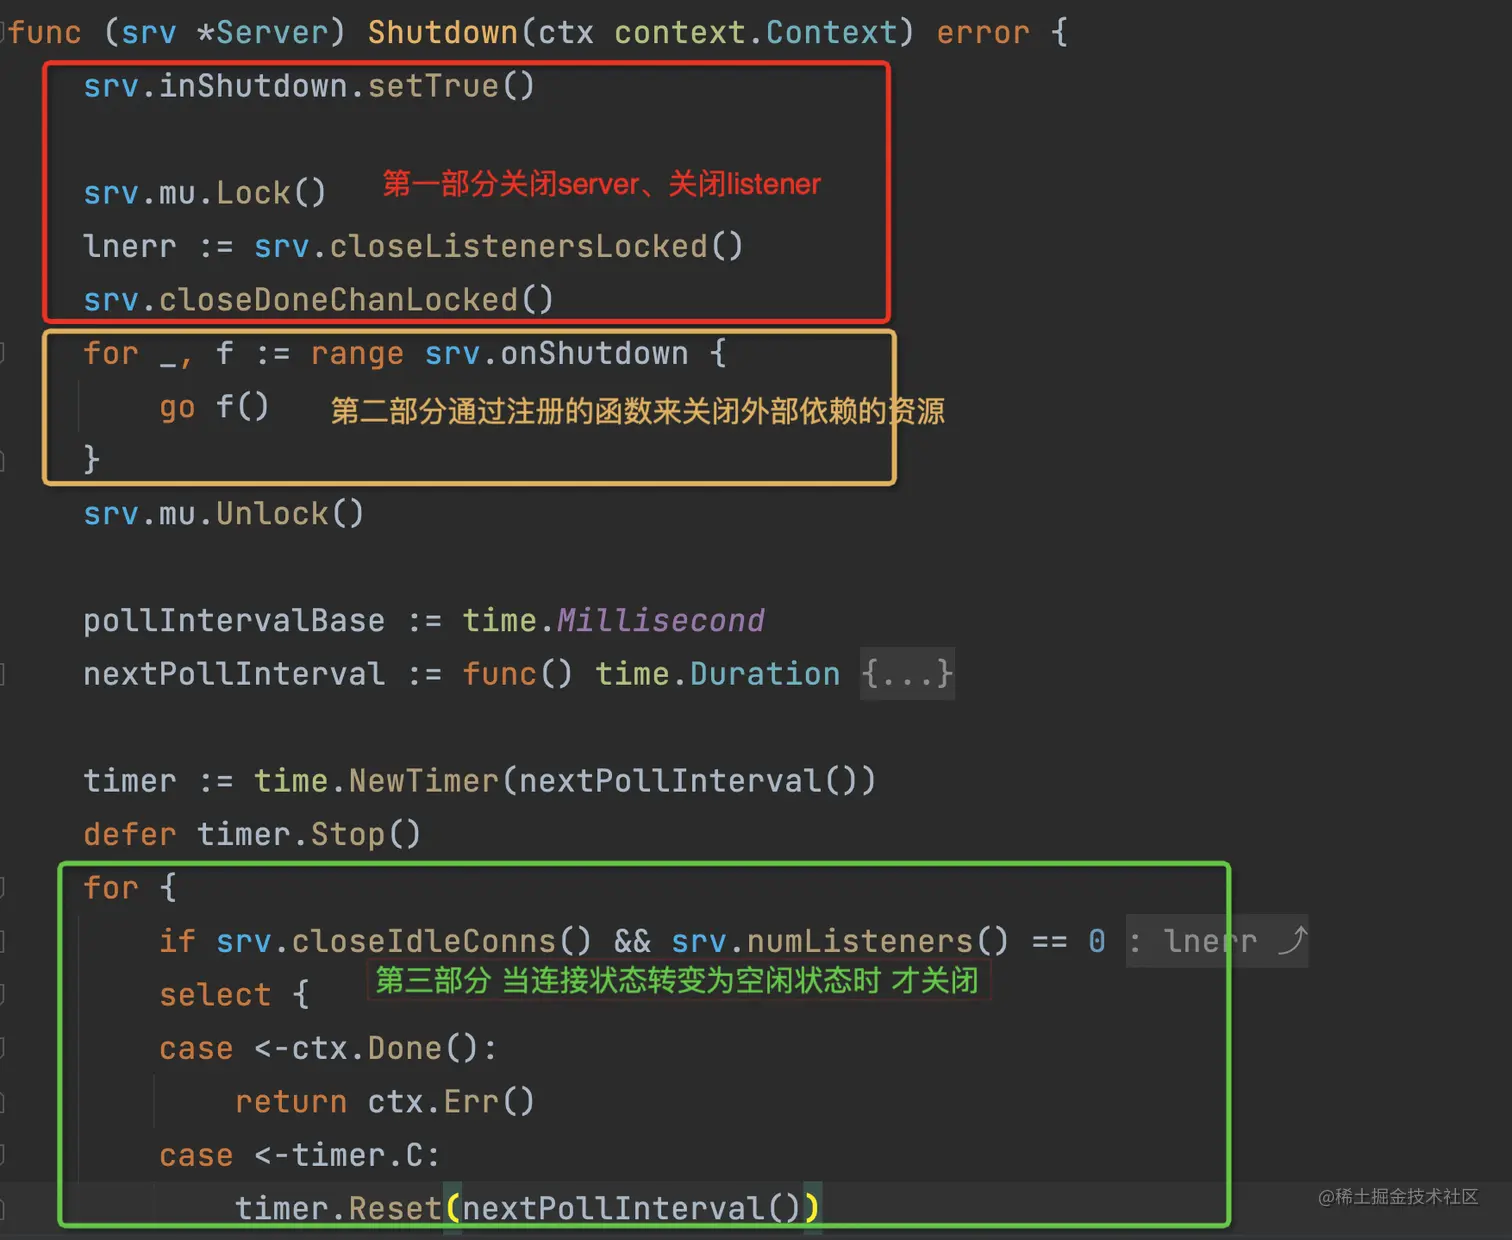
Task: Click the Reset method on timer
Action: coord(395,1208)
